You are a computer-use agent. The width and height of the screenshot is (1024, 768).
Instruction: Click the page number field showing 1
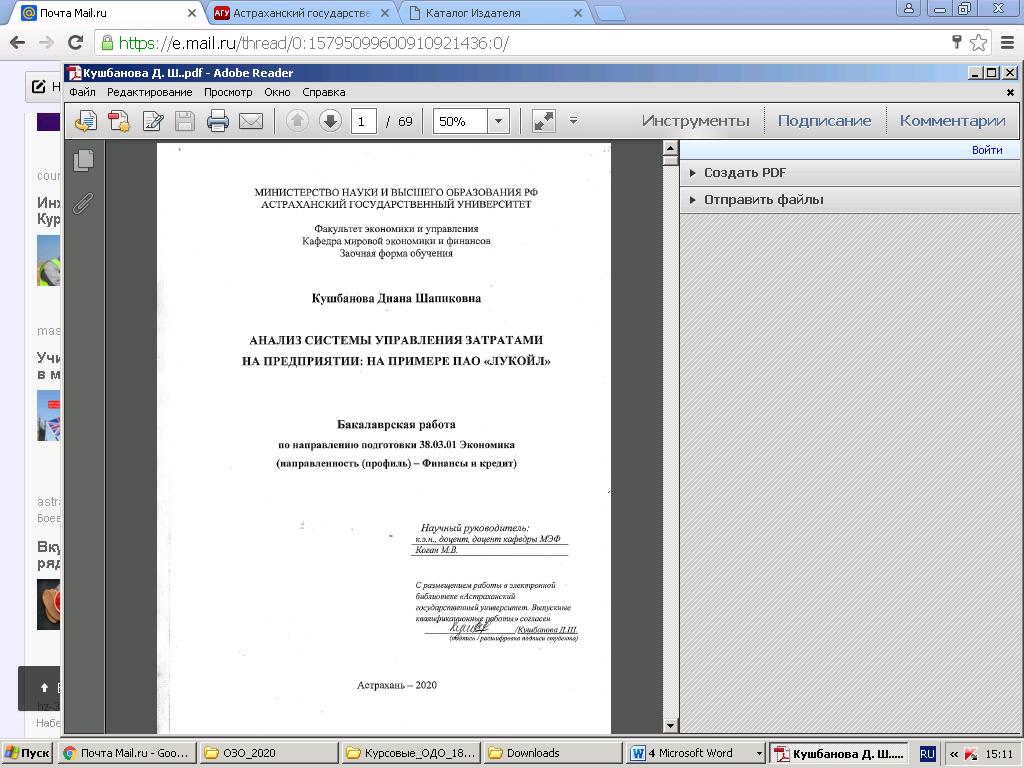(x=364, y=121)
